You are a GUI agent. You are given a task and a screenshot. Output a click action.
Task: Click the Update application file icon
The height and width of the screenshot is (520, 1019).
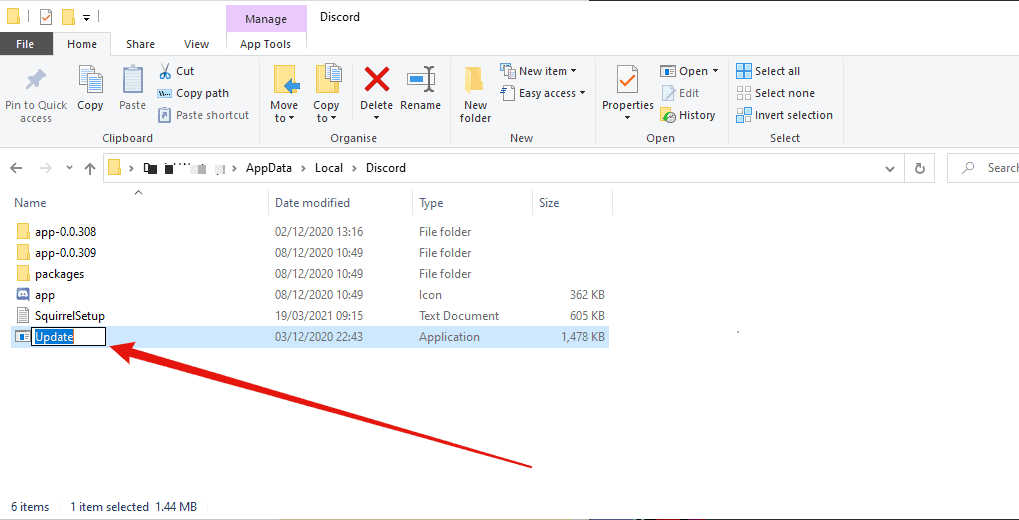23,337
